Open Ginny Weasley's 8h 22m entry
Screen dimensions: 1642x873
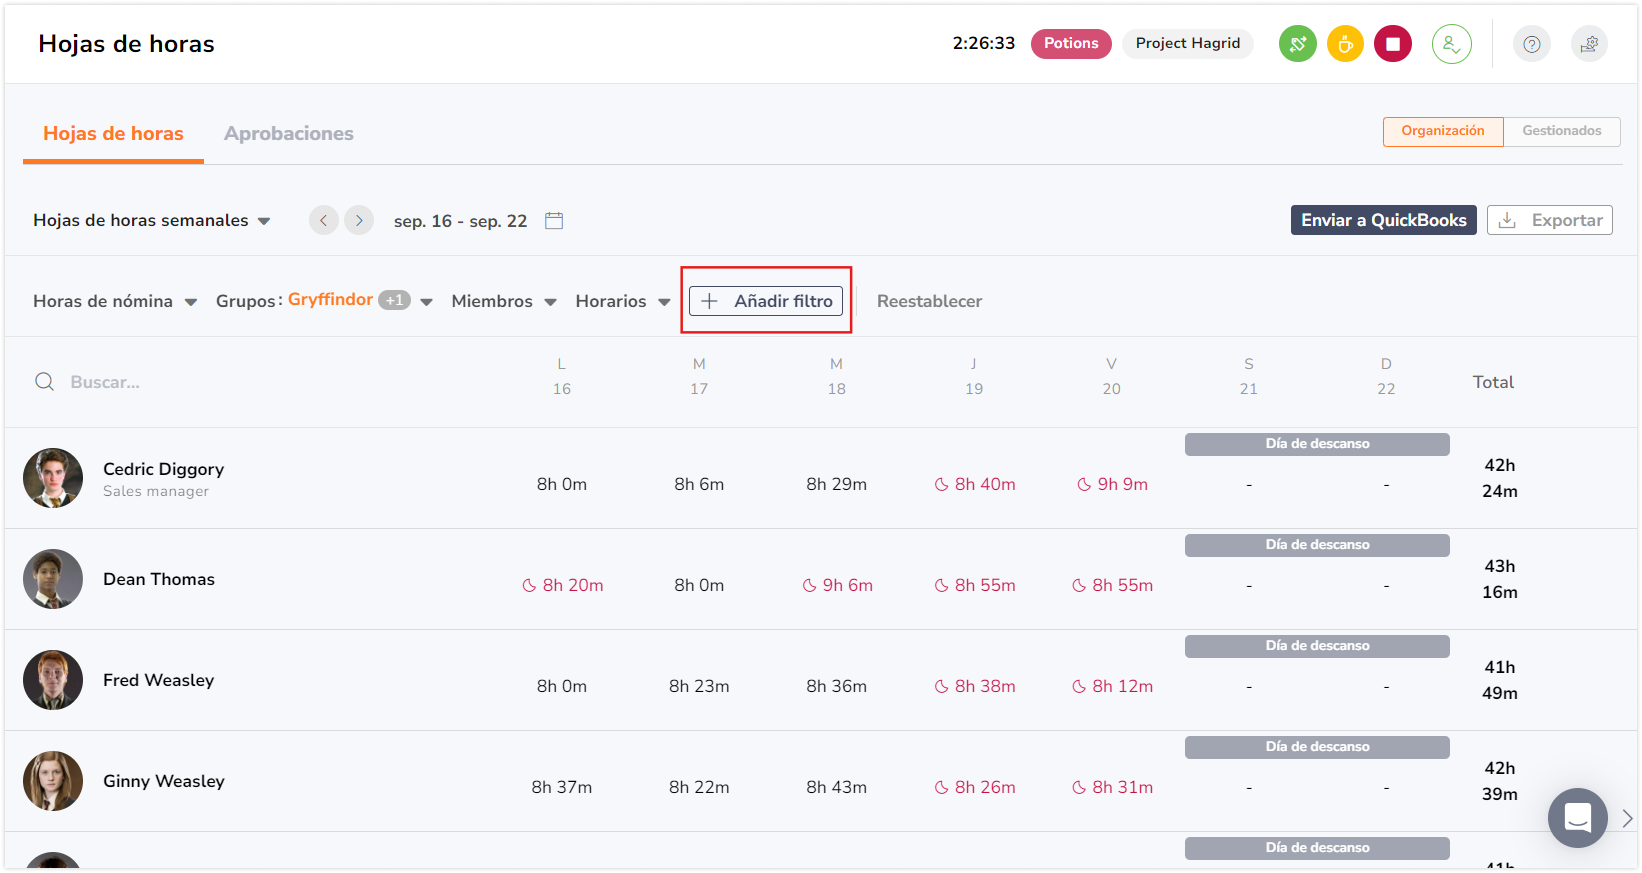point(699,787)
